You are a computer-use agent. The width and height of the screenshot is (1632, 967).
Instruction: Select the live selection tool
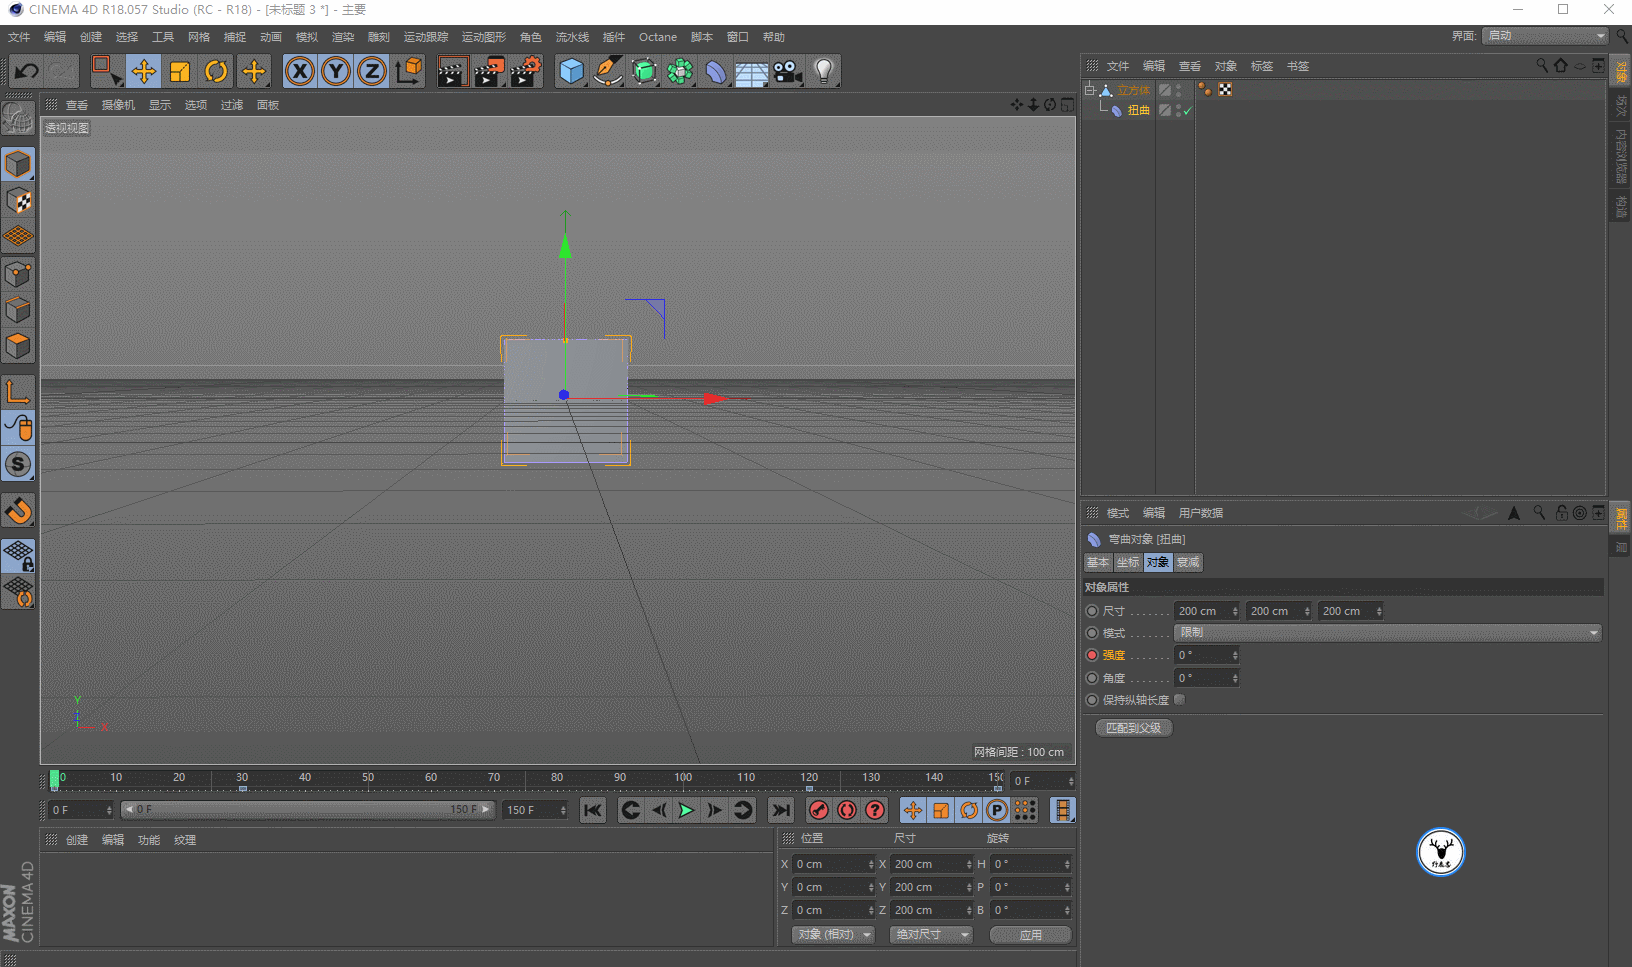(106, 71)
